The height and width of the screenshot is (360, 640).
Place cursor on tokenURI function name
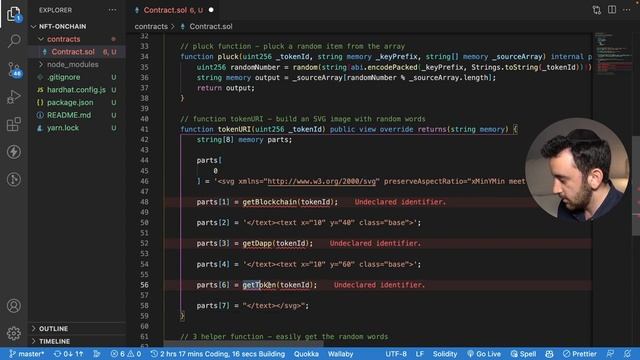[234, 129]
